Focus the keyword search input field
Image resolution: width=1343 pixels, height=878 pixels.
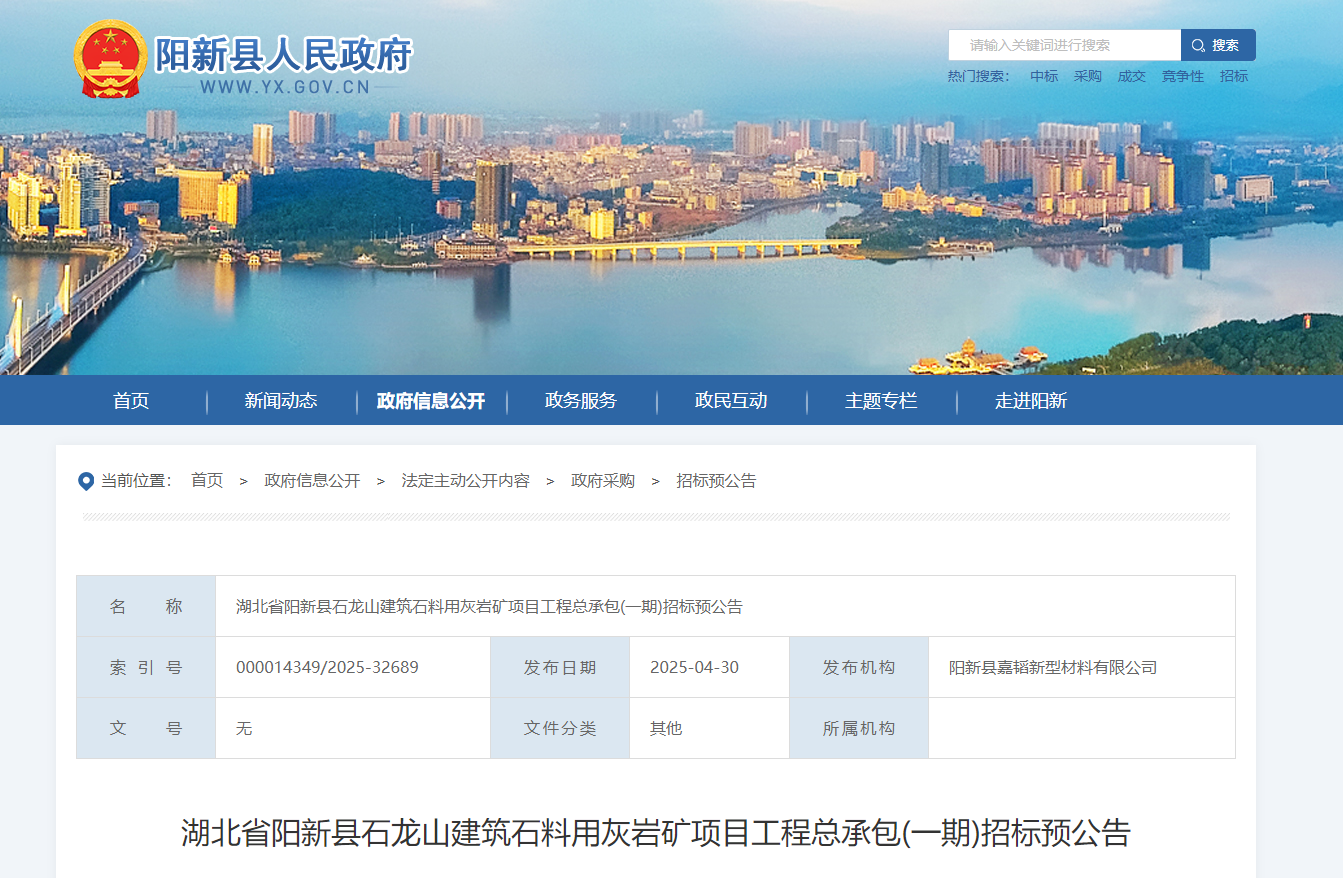(1064, 45)
